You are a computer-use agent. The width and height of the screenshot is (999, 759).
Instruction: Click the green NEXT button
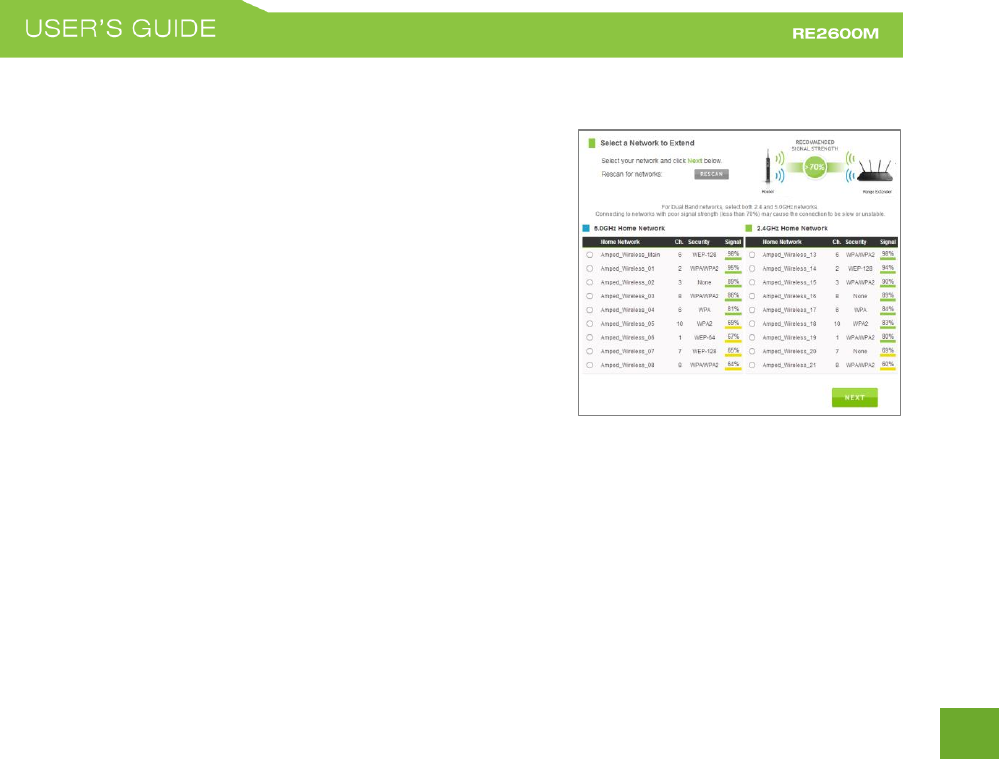(854, 398)
